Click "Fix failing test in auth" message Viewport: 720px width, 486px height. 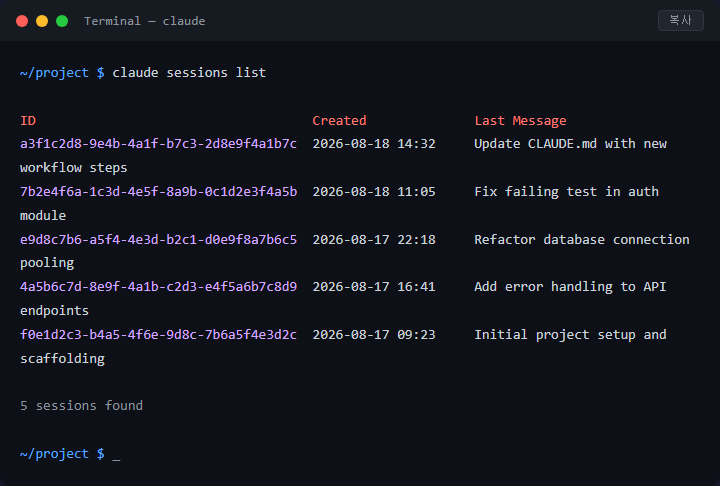pyautogui.click(x=567, y=192)
